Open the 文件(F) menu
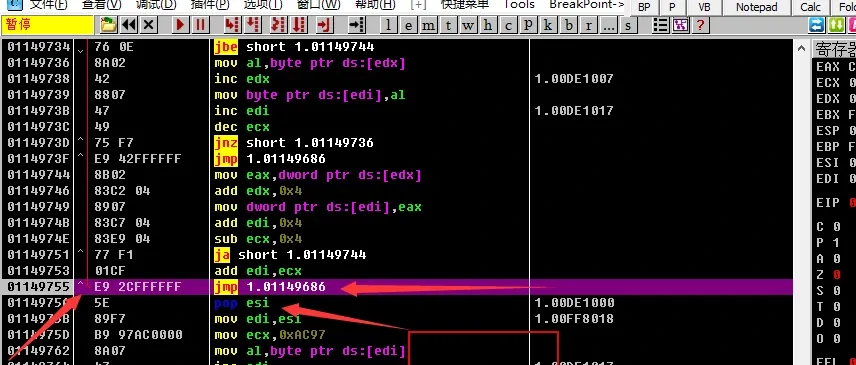The image size is (856, 365). (x=48, y=4)
